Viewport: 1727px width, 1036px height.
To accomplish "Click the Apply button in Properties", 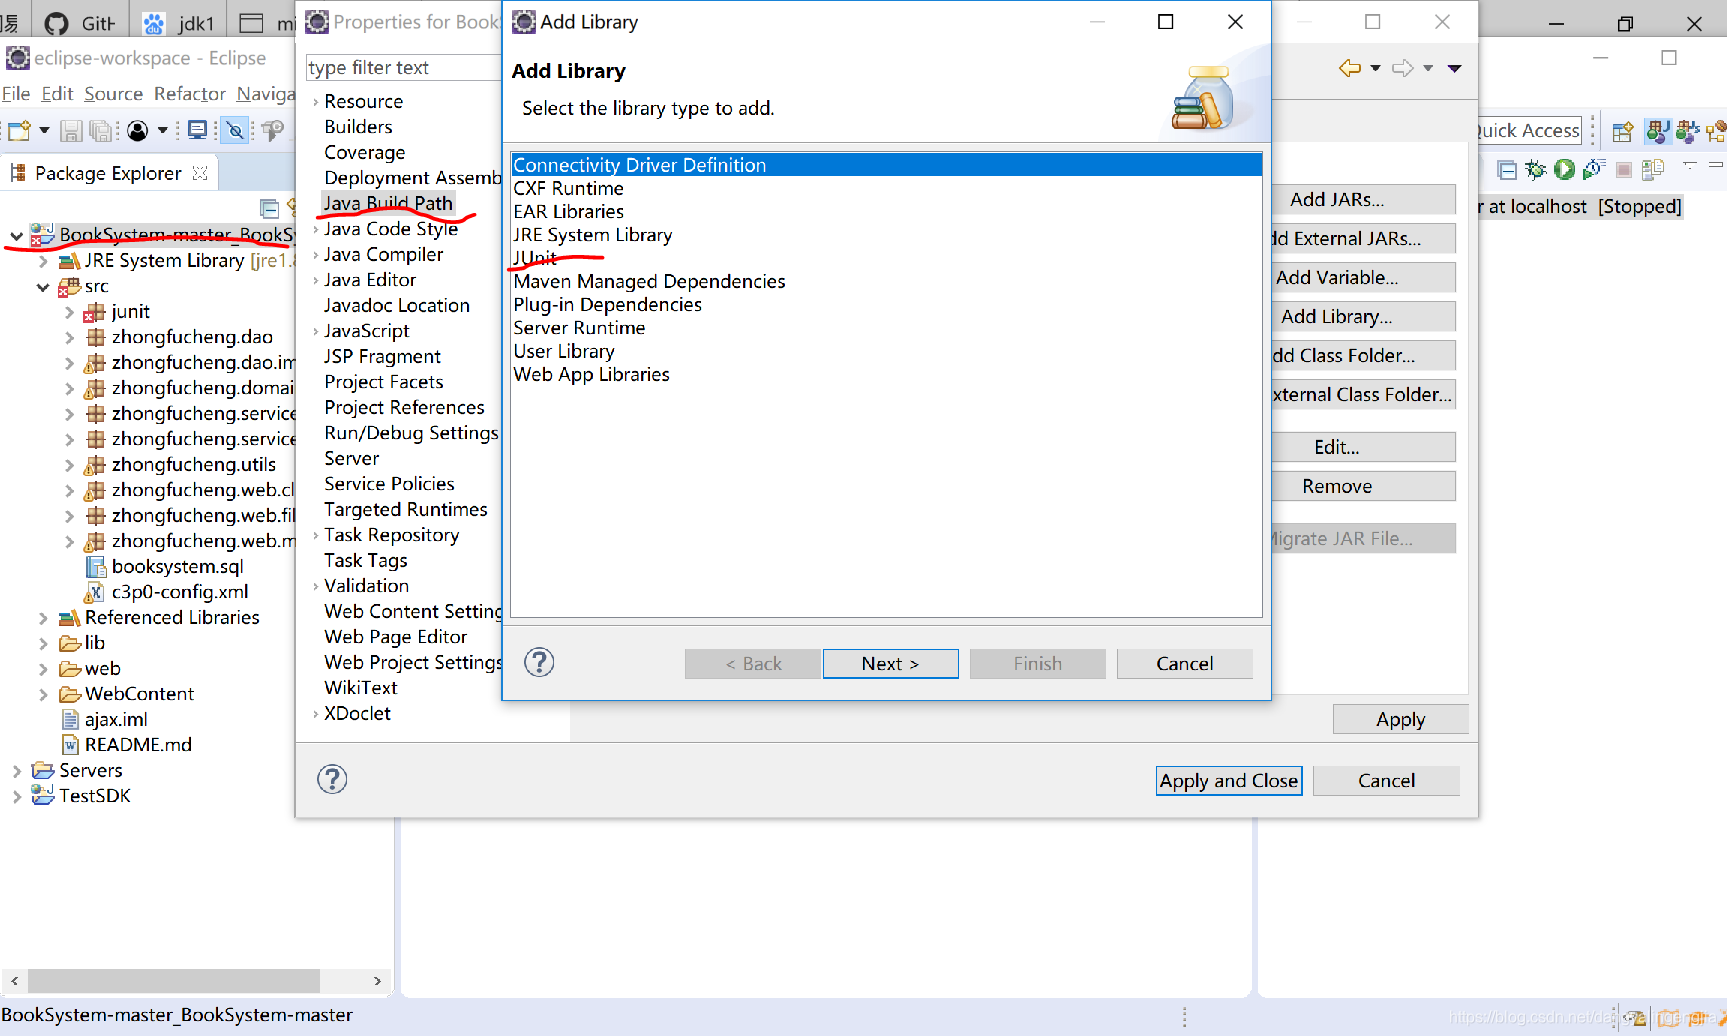I will 1400,719.
